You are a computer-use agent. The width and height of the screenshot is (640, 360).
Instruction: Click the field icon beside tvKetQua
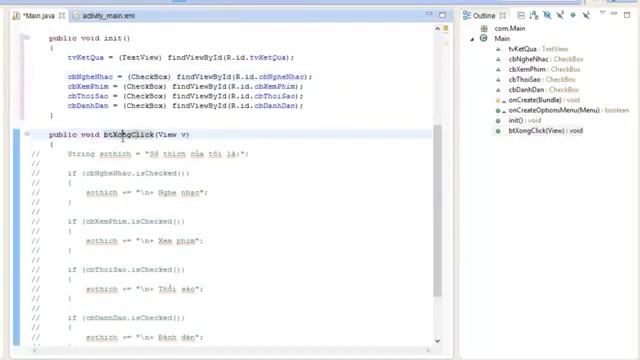click(x=498, y=49)
